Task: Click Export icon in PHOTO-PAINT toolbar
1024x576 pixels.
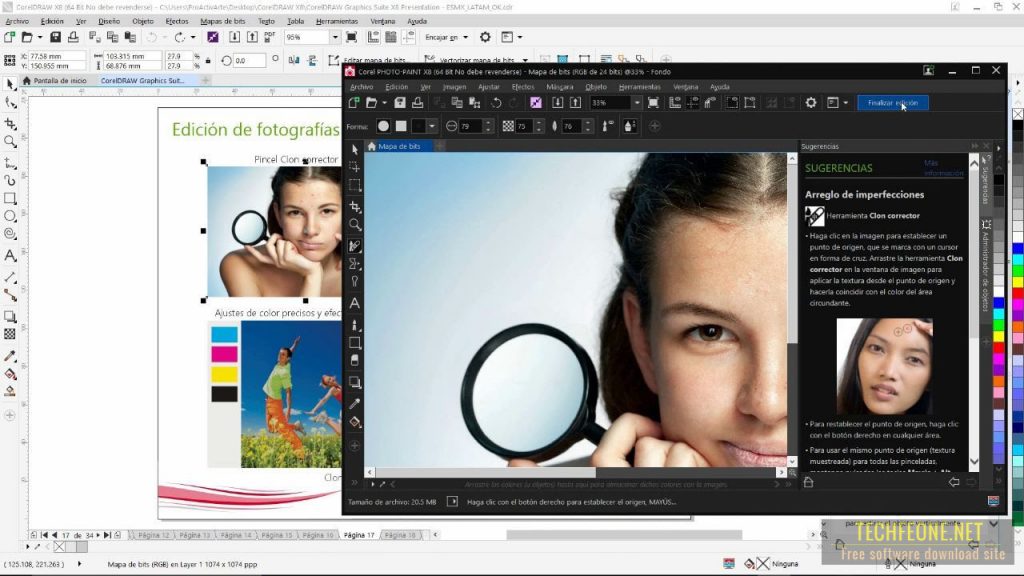Action: pyautogui.click(x=575, y=103)
